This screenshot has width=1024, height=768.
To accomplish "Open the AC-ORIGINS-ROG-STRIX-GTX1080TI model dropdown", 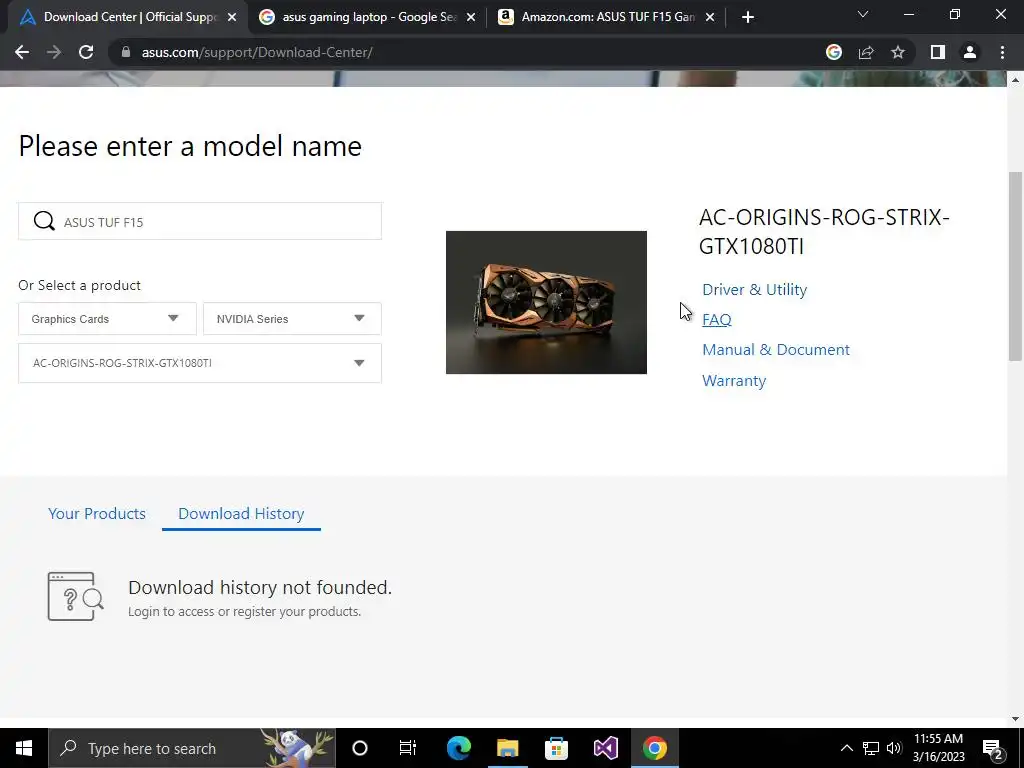I will click(200, 363).
